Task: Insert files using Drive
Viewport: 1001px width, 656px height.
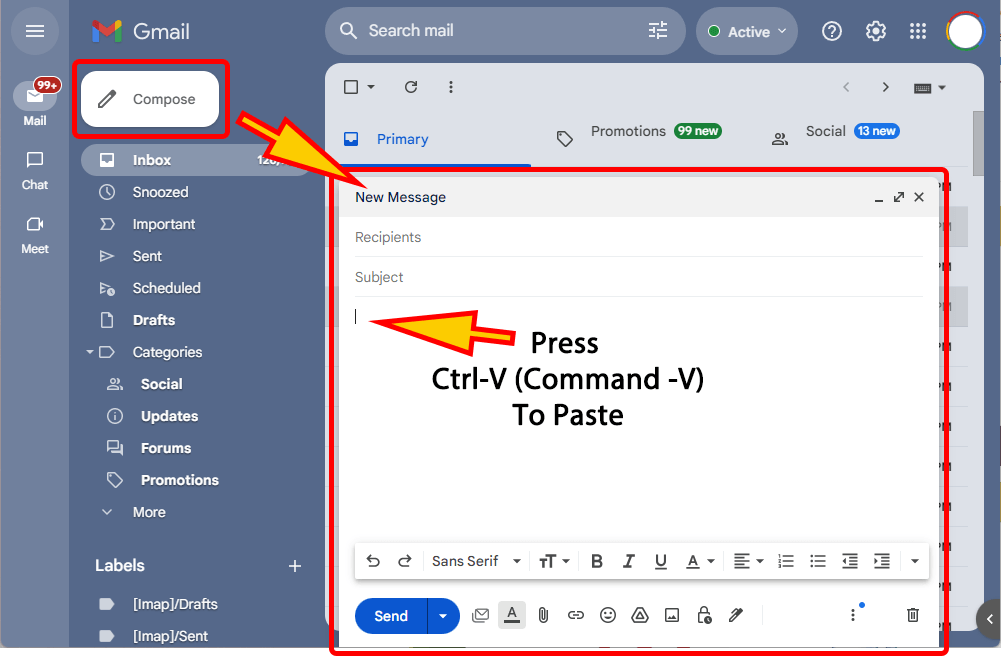Action: pyautogui.click(x=640, y=615)
